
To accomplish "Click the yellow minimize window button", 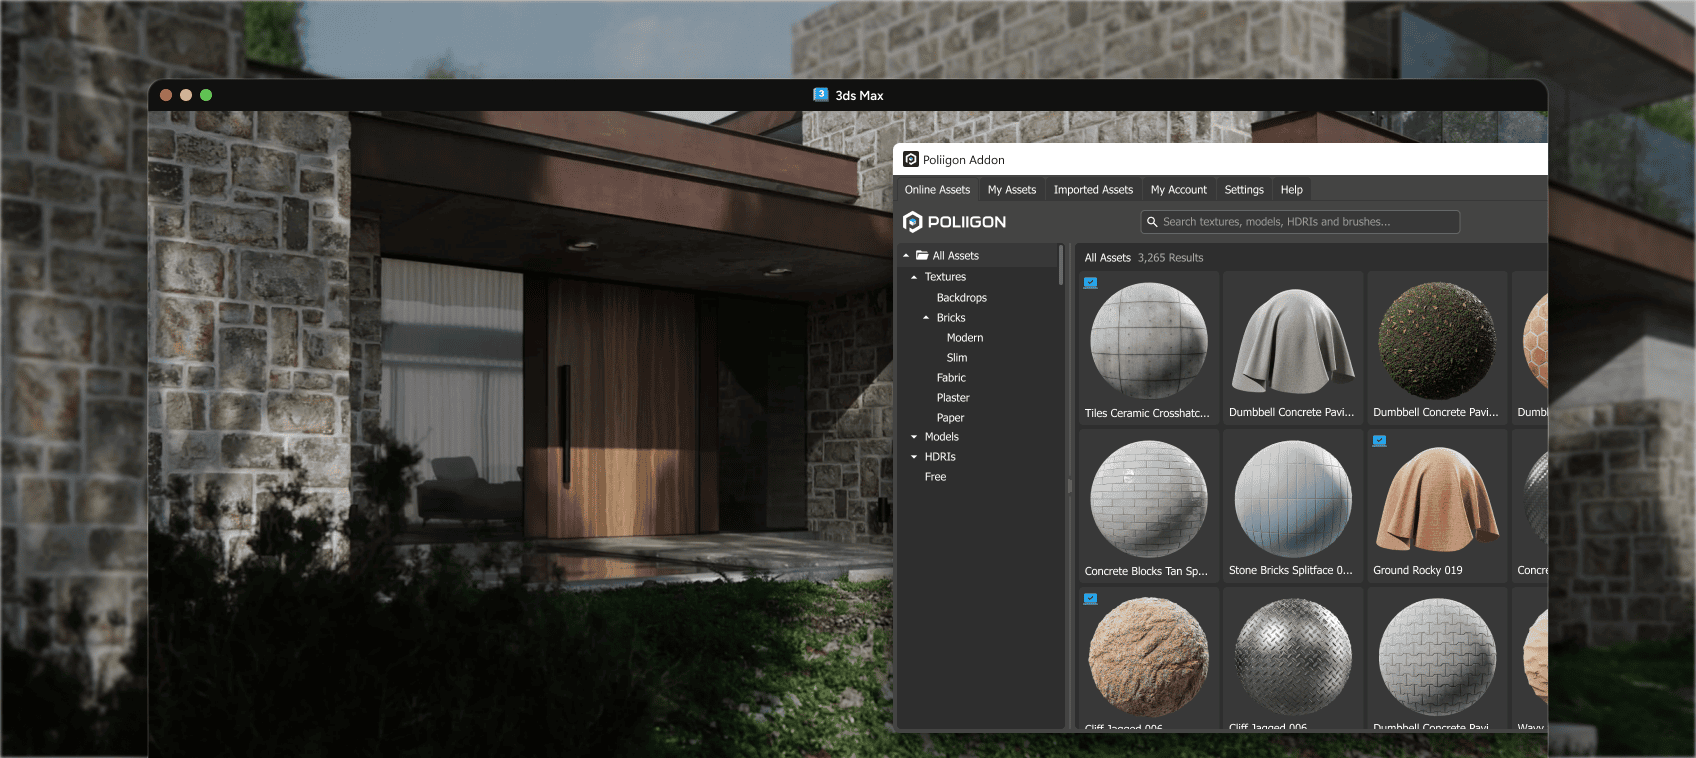I will point(186,95).
